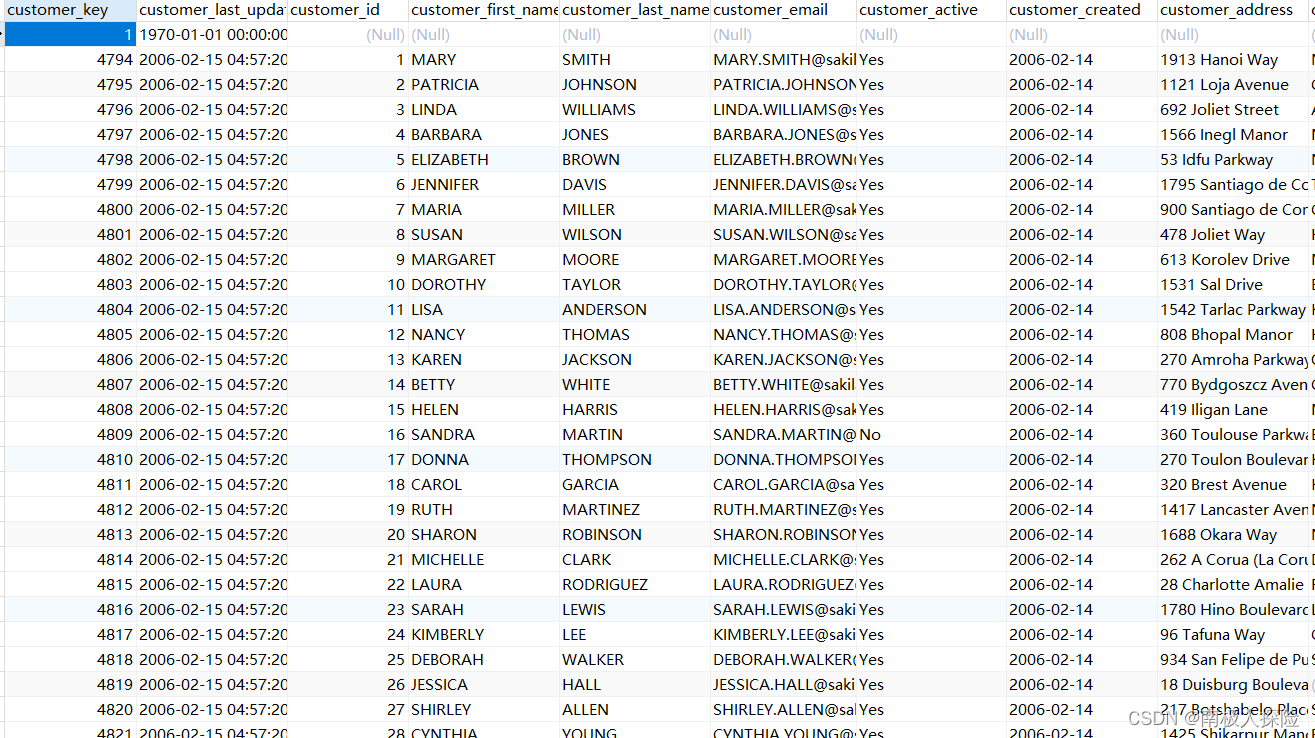This screenshot has height=738, width=1315.
Task: Select the customer_email column header
Action: [x=784, y=10]
